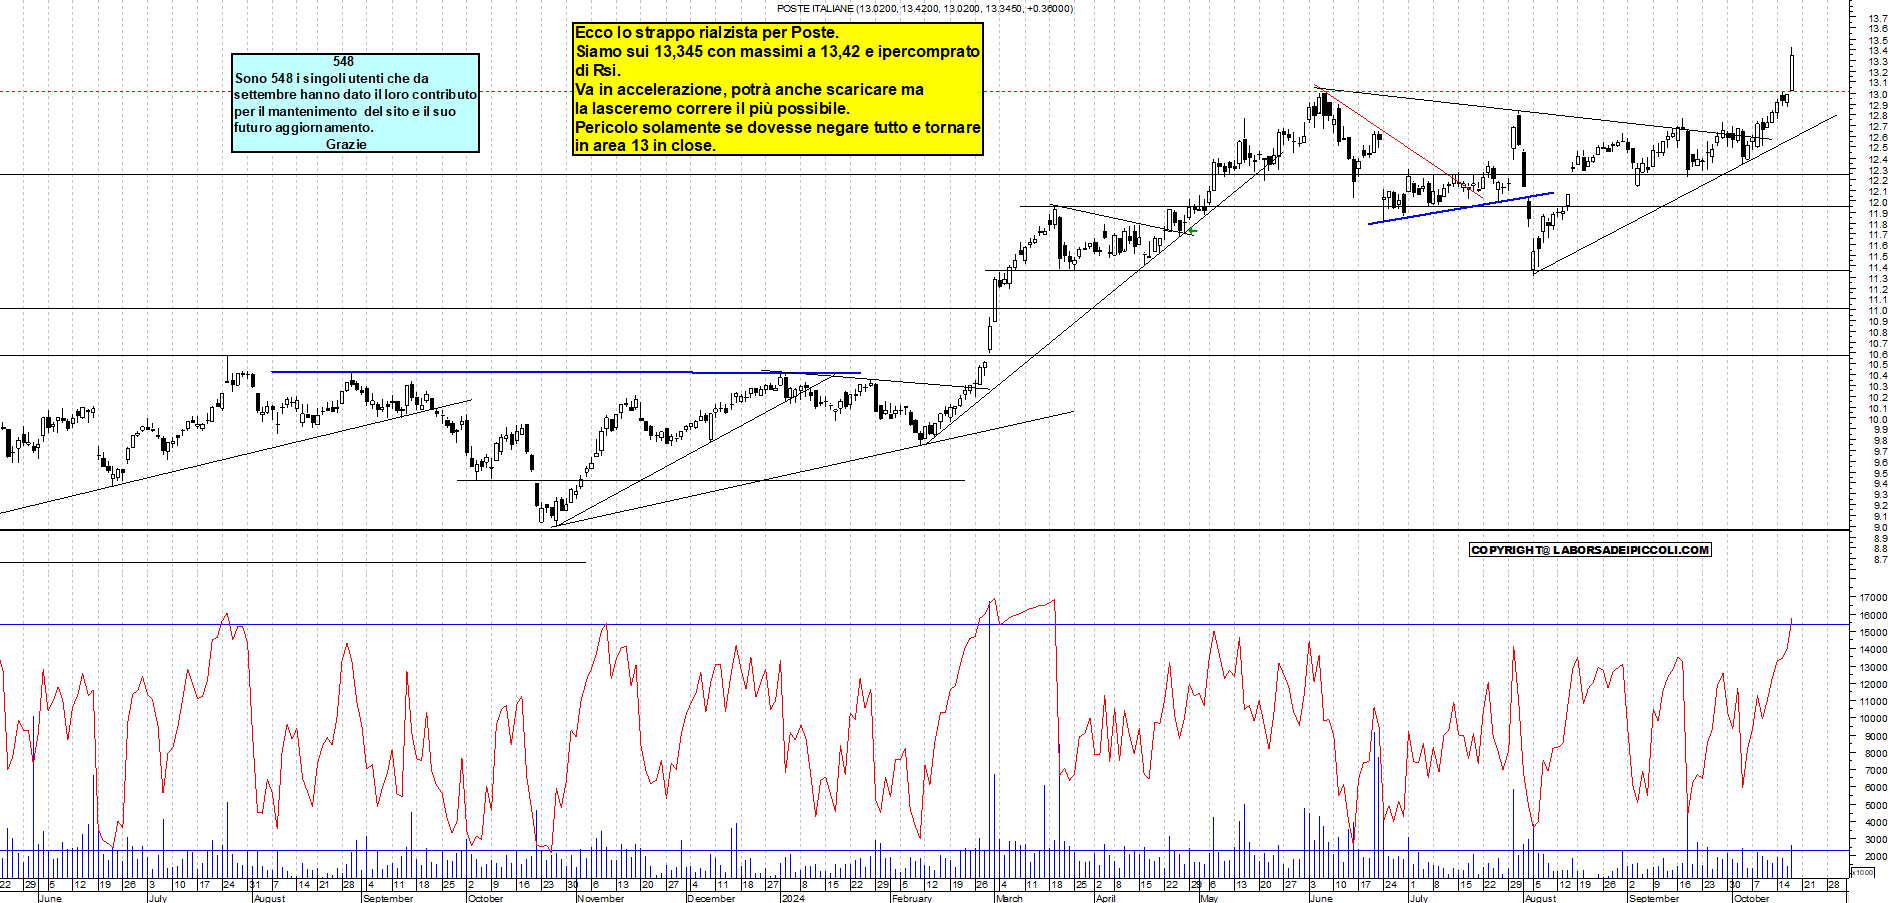Click the line 'in area 13 in close.'
Image resolution: width=1890 pixels, height=903 pixels.
(x=645, y=145)
